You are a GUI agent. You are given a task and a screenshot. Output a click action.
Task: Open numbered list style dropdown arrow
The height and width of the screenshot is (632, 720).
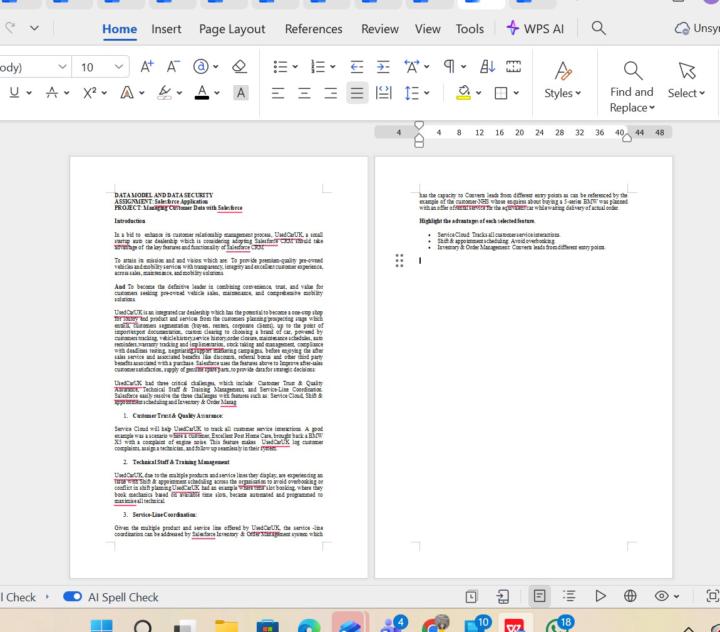point(332,67)
